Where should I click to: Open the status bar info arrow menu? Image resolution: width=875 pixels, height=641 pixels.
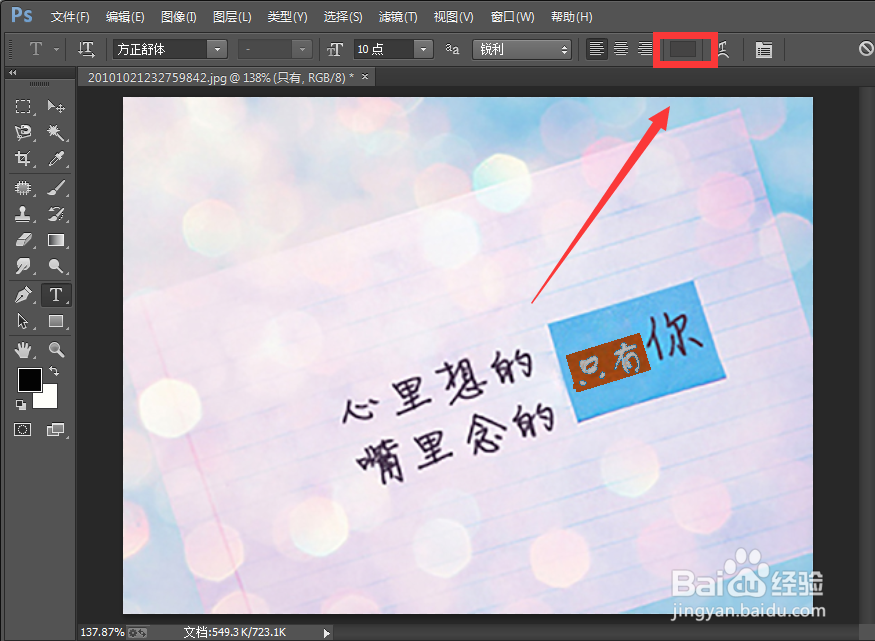click(x=326, y=633)
